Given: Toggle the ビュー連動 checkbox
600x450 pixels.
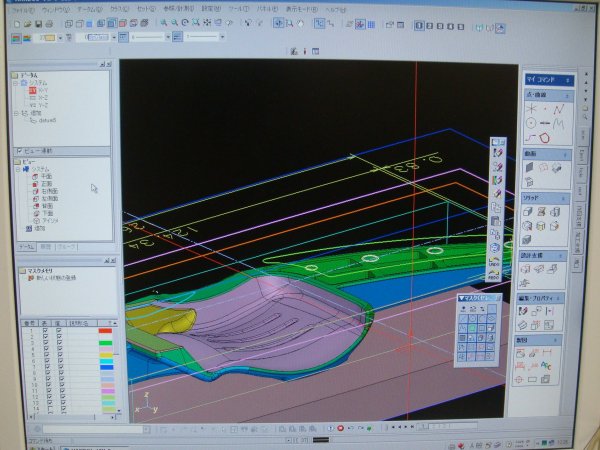Looking at the screenshot, I should [20, 151].
